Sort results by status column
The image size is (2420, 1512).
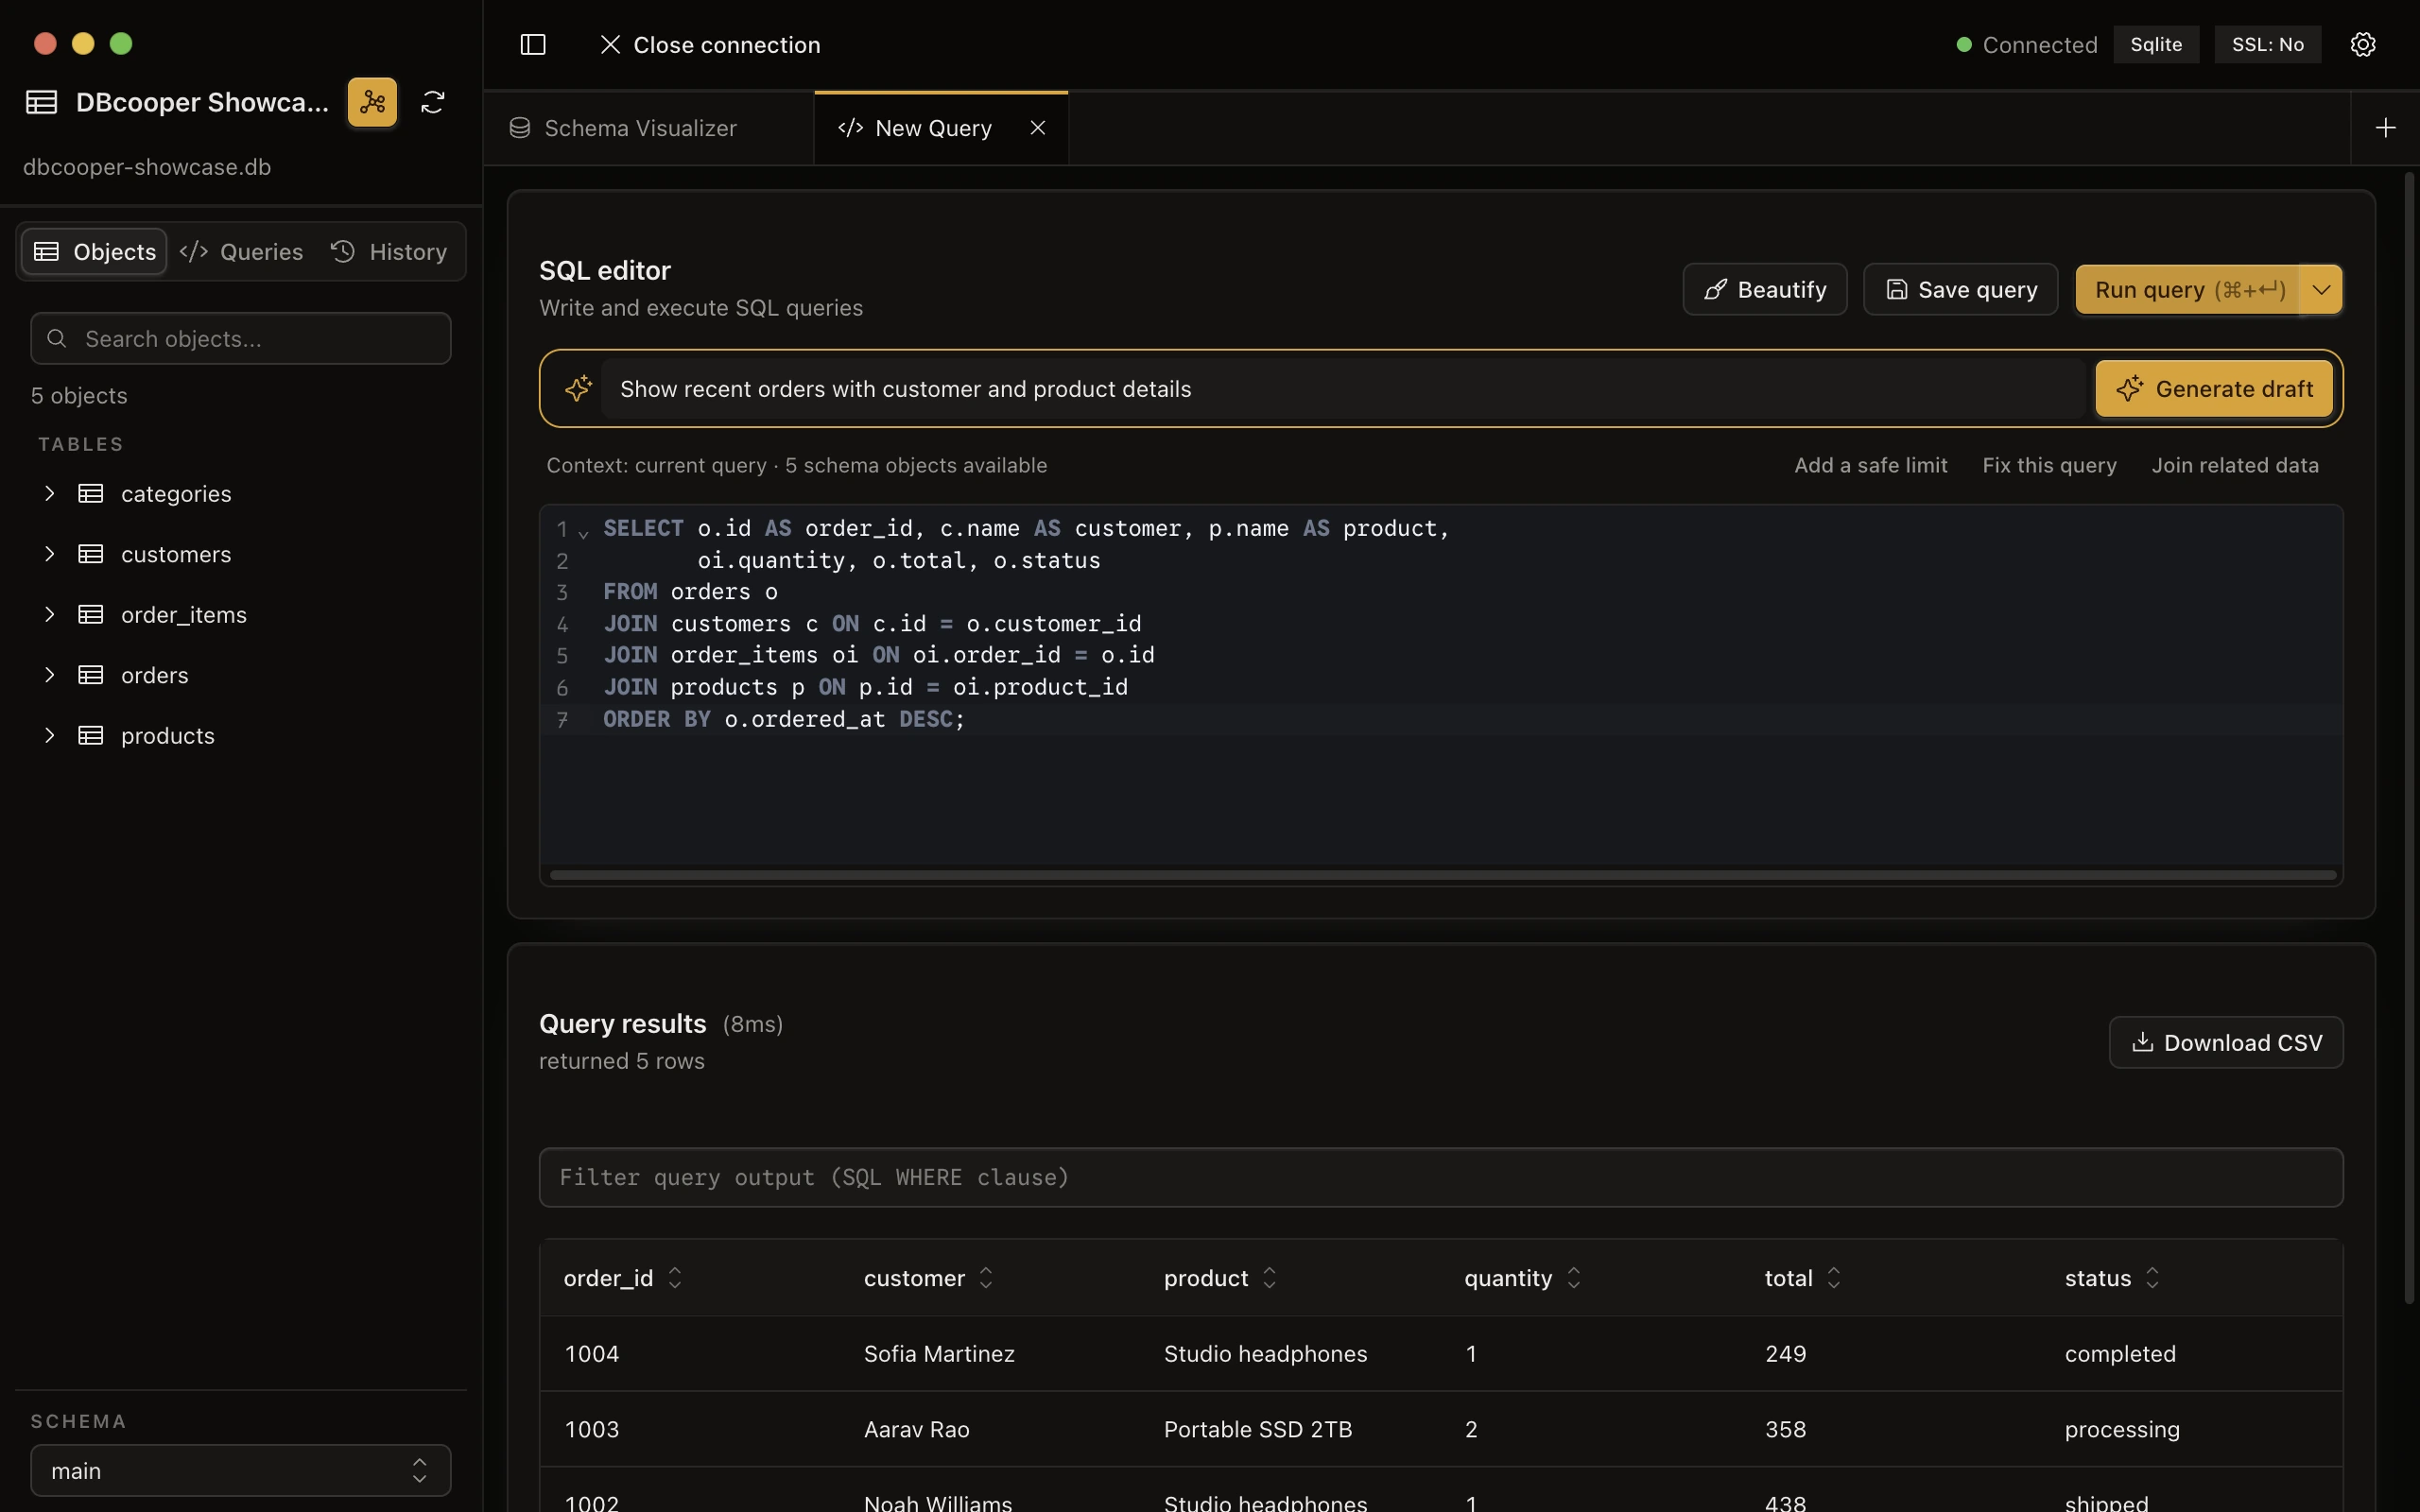pos(2153,1278)
